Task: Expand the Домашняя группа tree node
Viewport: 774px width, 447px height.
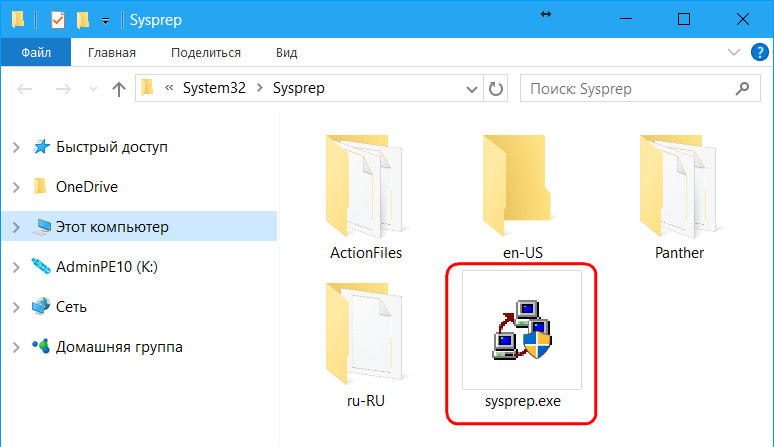Action: coord(16,347)
